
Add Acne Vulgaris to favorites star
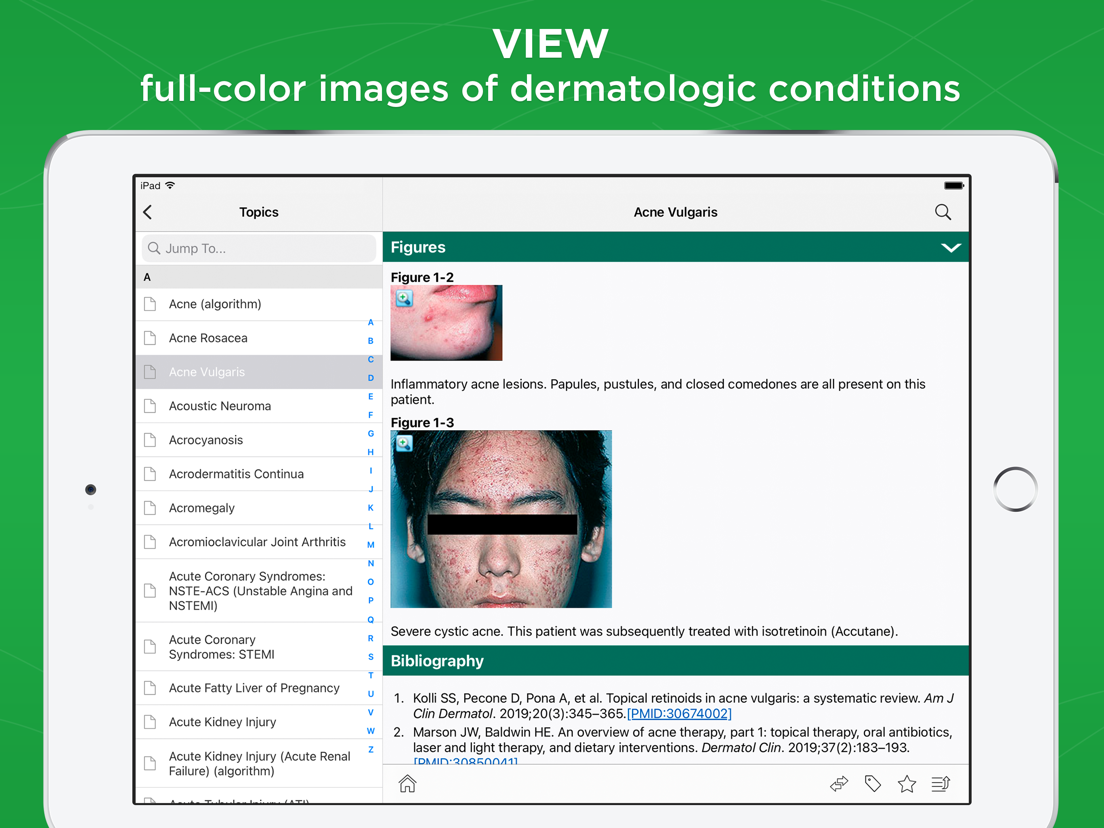[907, 784]
